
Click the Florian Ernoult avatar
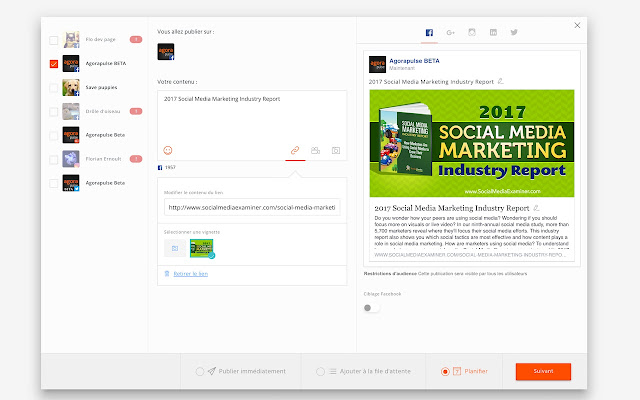71,159
